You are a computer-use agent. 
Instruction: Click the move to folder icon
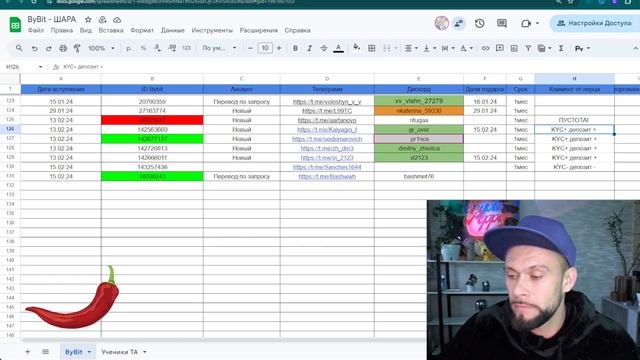point(102,20)
